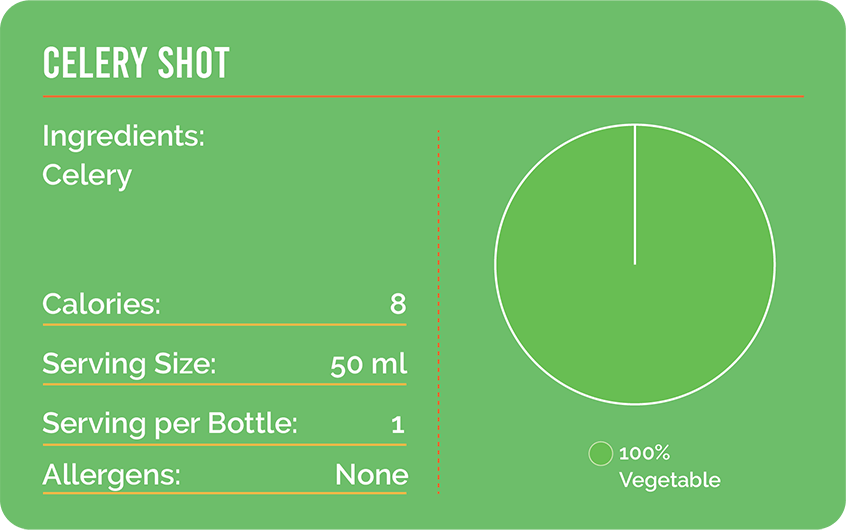Screen dimensions: 846x530
Task: Click the Calories: label
Action: click(101, 304)
